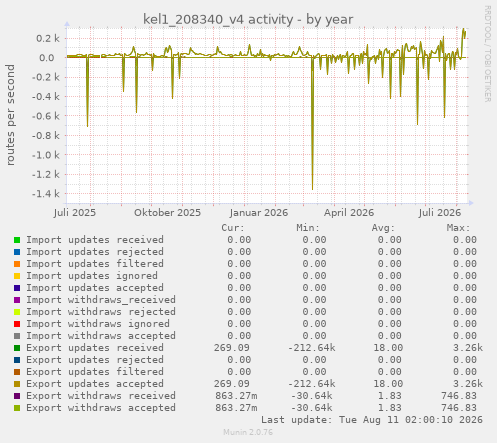This screenshot has width=497, height=443.
Task: Click the 'Januar 2026' x-axis label
Action: 259,213
